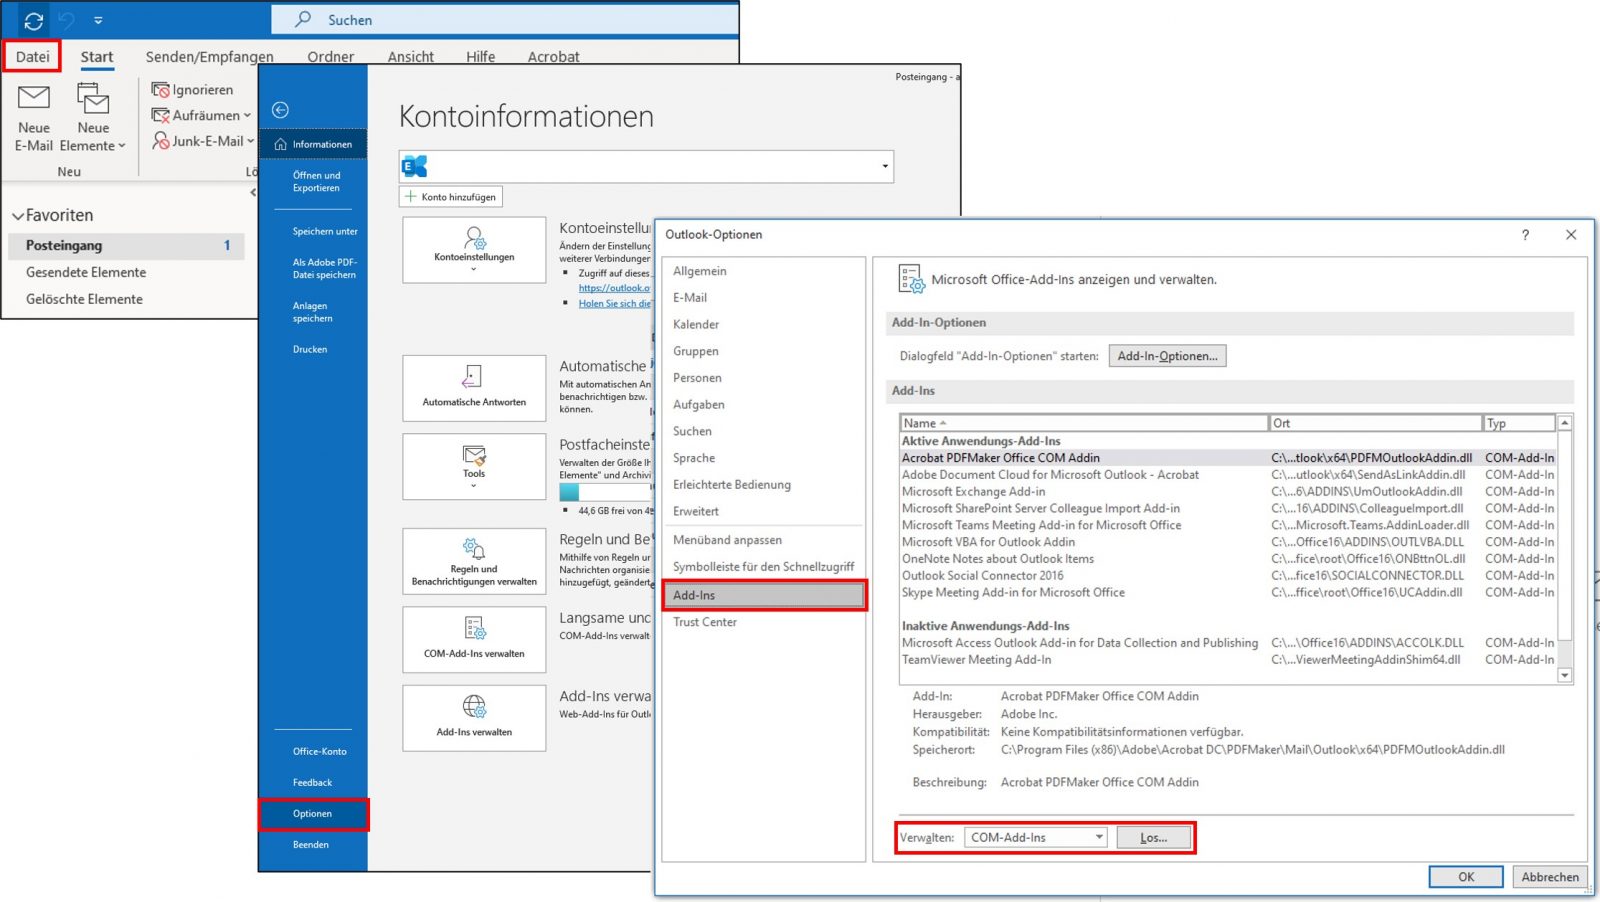
Task: Open the Hilfe ribbon tab
Action: [x=481, y=56]
